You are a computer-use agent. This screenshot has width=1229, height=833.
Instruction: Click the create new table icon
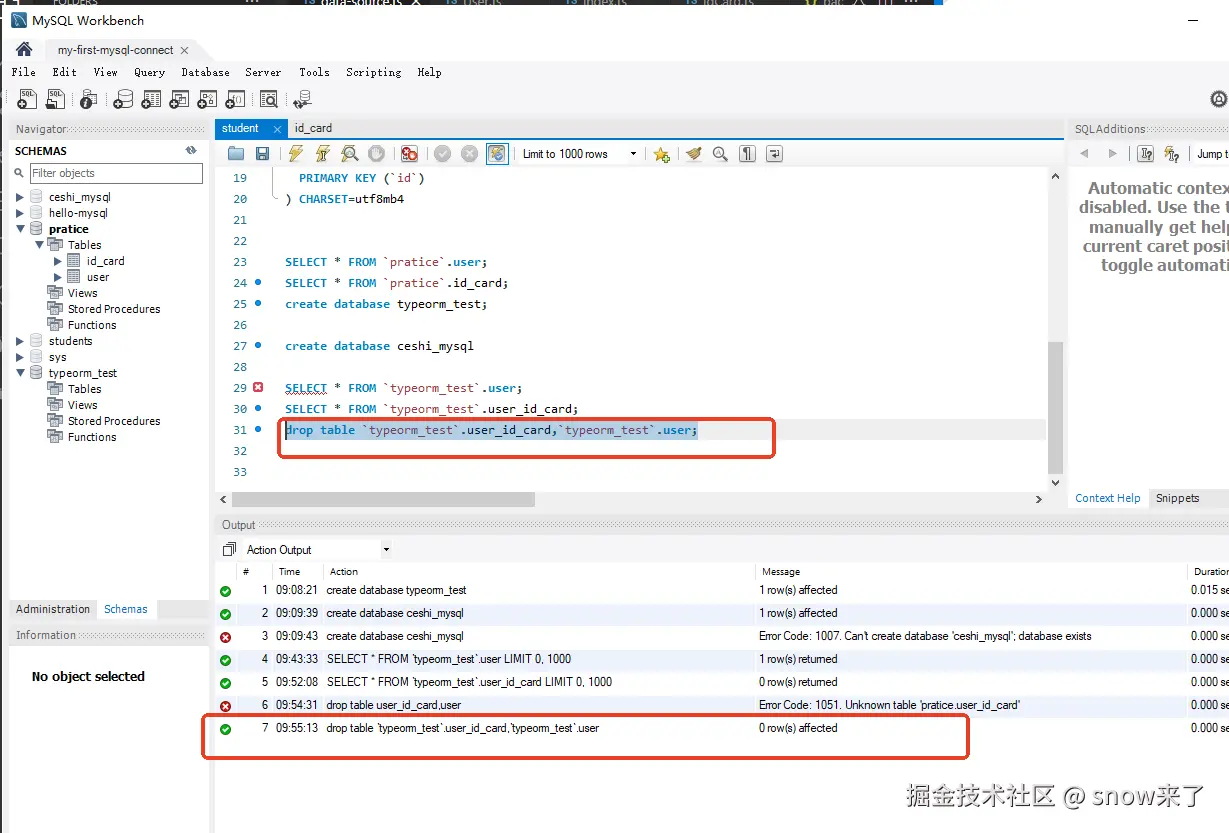150,98
